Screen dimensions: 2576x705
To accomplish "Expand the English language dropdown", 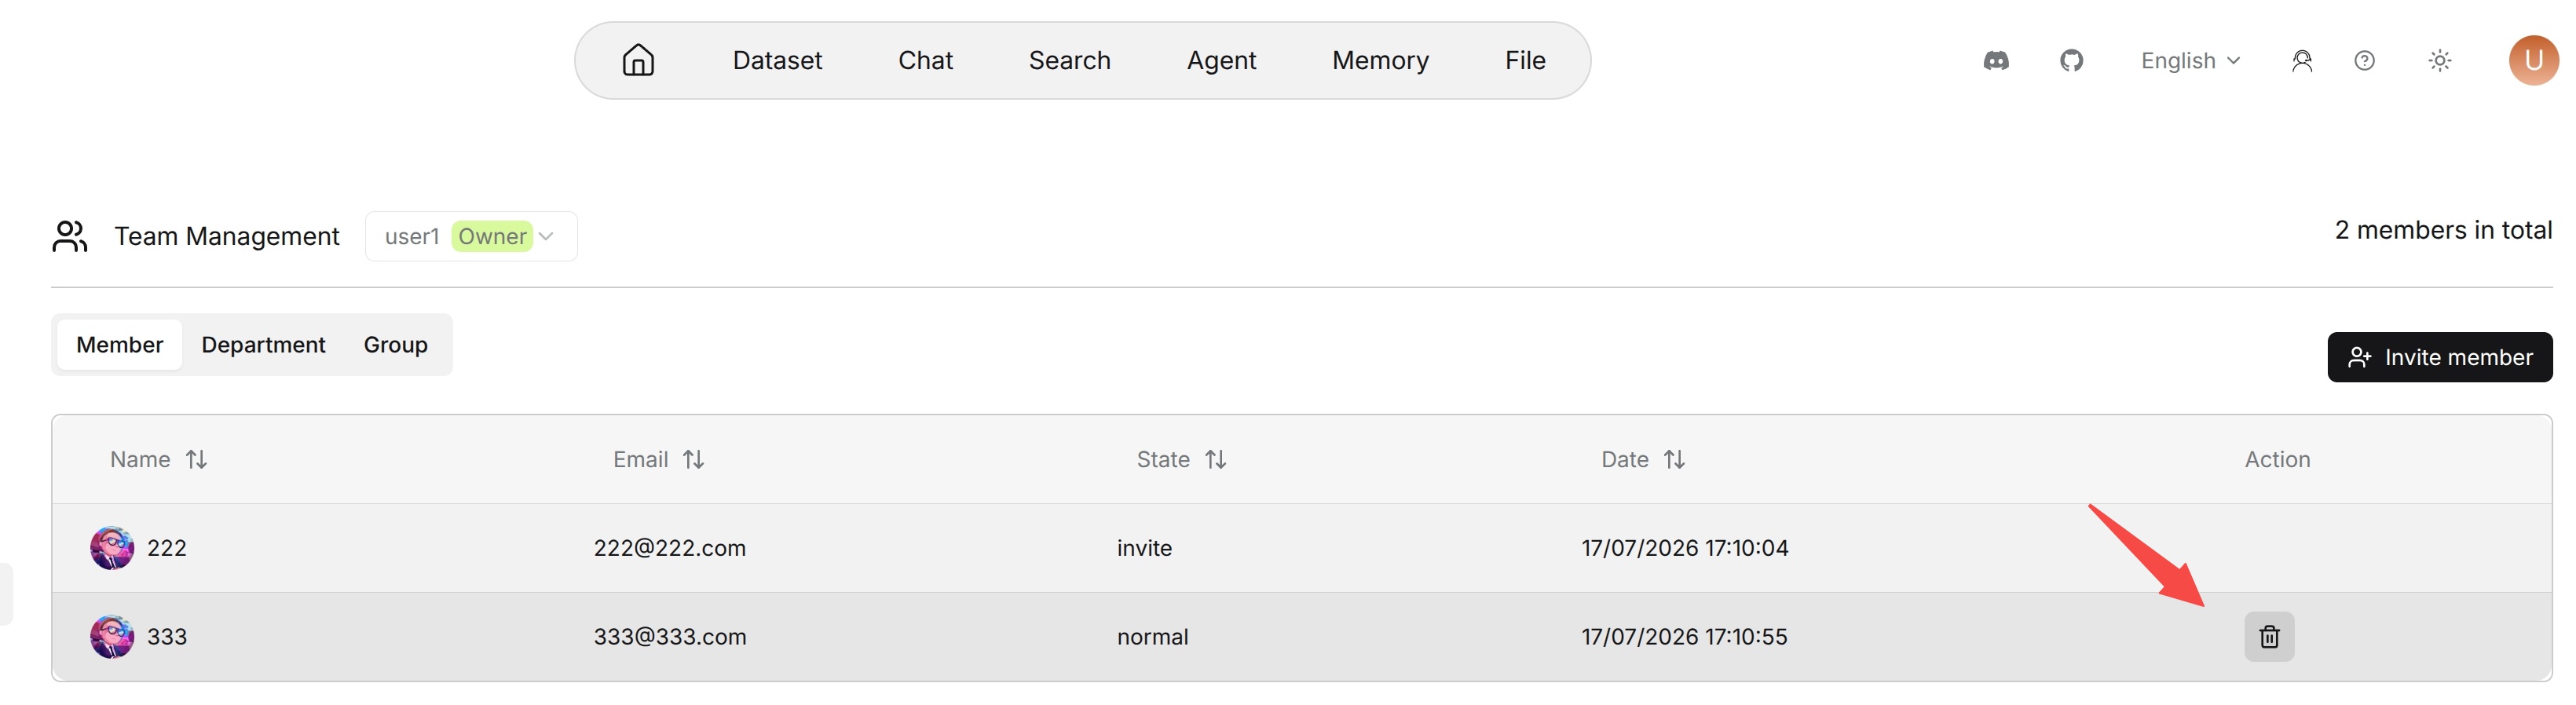I will pos(2190,61).
